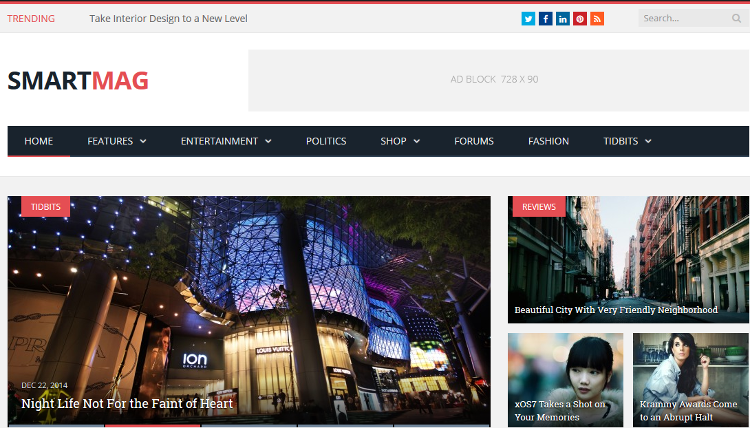Open the Entertainment menu item

click(x=219, y=141)
